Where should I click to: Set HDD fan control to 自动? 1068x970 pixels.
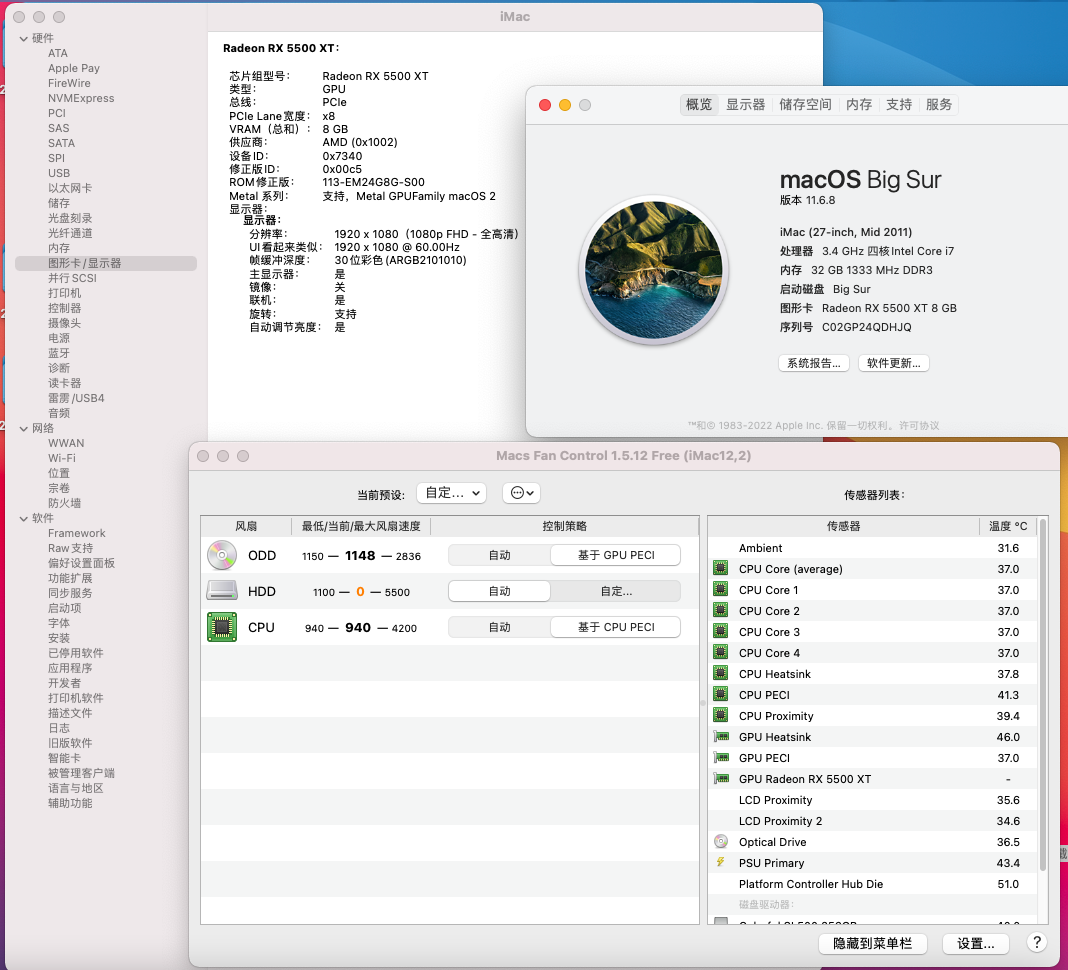point(499,591)
